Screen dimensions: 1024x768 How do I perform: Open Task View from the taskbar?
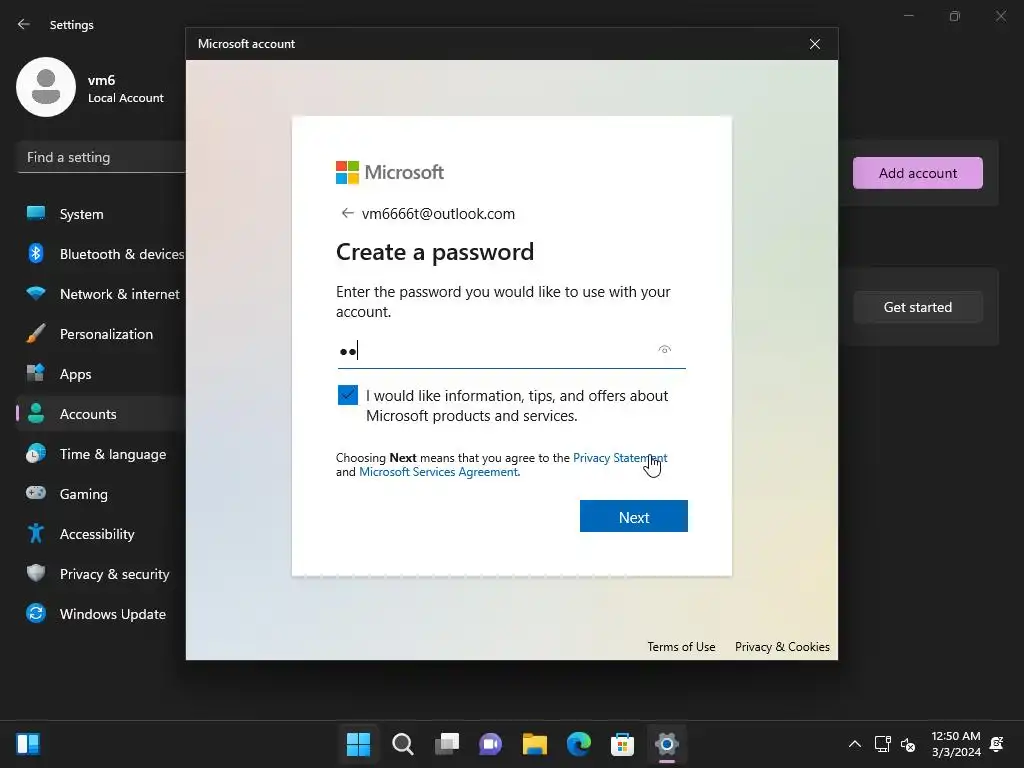point(447,744)
